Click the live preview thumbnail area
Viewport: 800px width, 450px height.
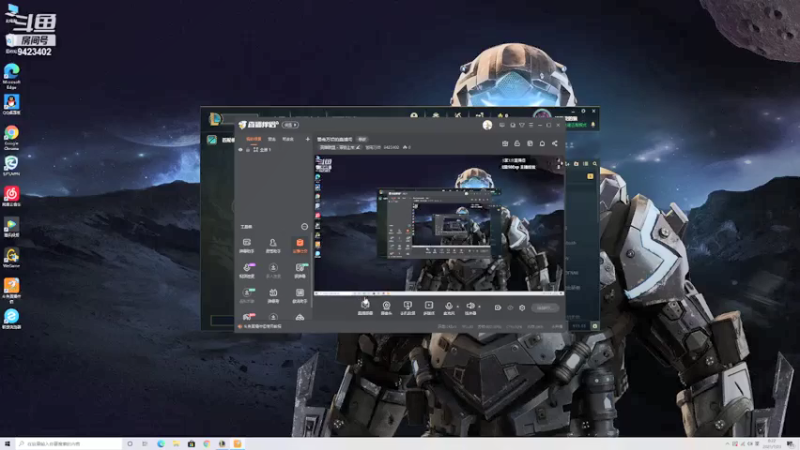click(439, 224)
